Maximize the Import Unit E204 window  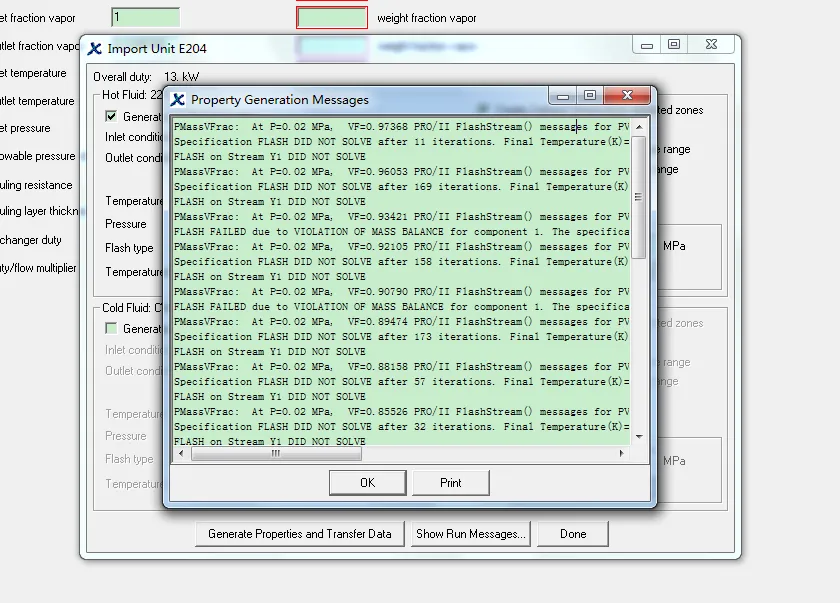[674, 44]
